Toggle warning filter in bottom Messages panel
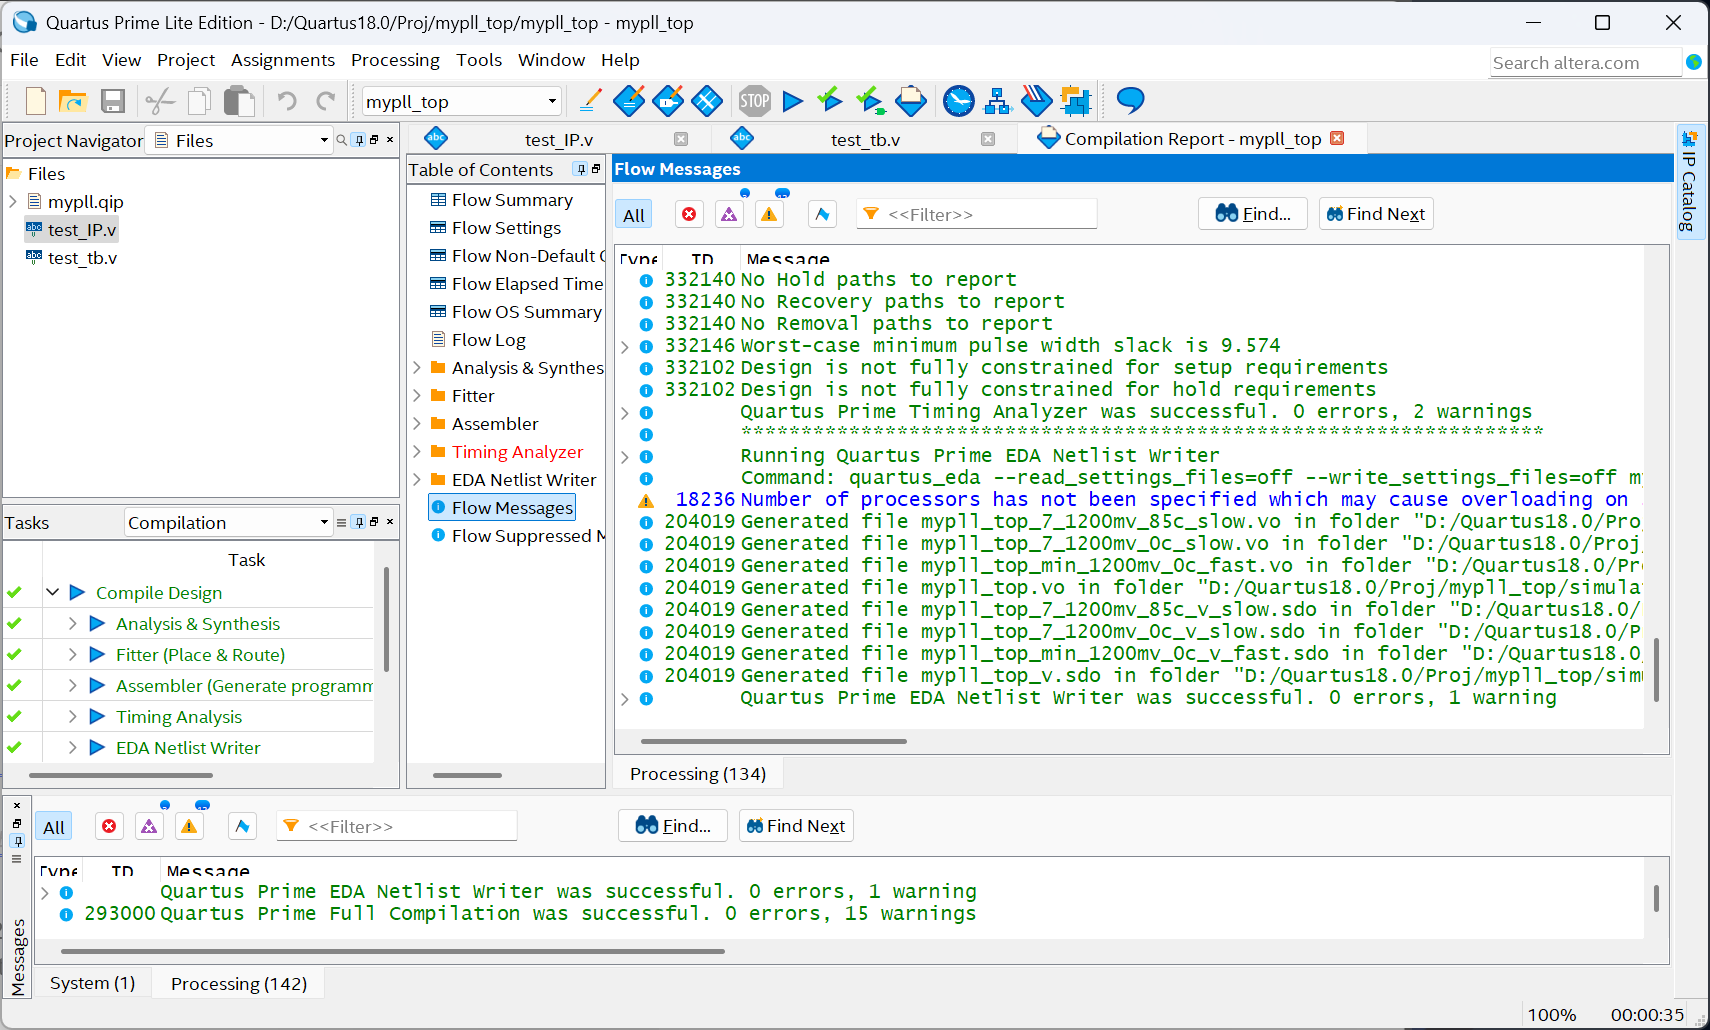This screenshot has height=1030, width=1710. (x=189, y=826)
